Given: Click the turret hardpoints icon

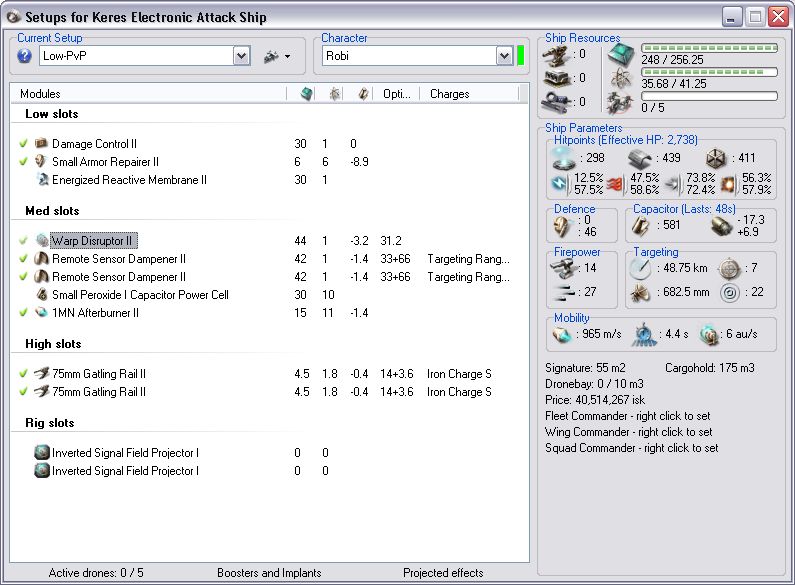Looking at the screenshot, I should (557, 54).
